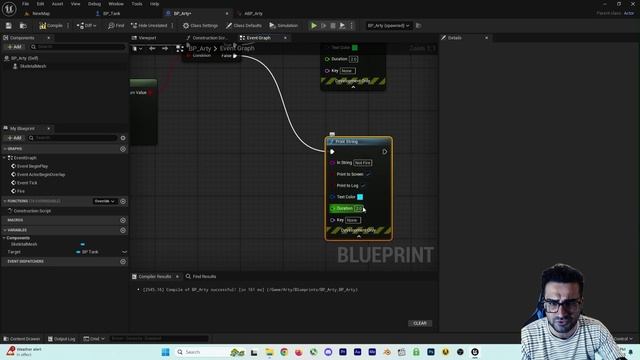Open Class Settings

[x=200, y=25]
